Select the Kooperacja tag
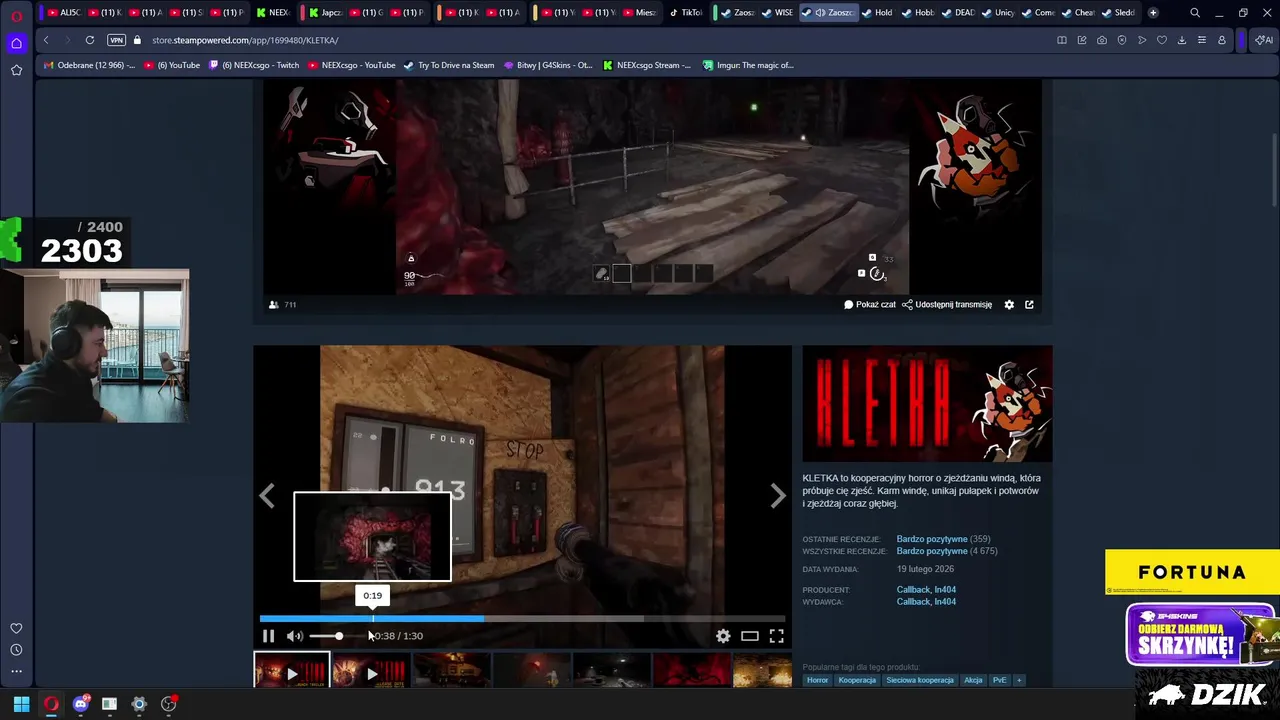This screenshot has width=1280, height=720. (x=857, y=680)
